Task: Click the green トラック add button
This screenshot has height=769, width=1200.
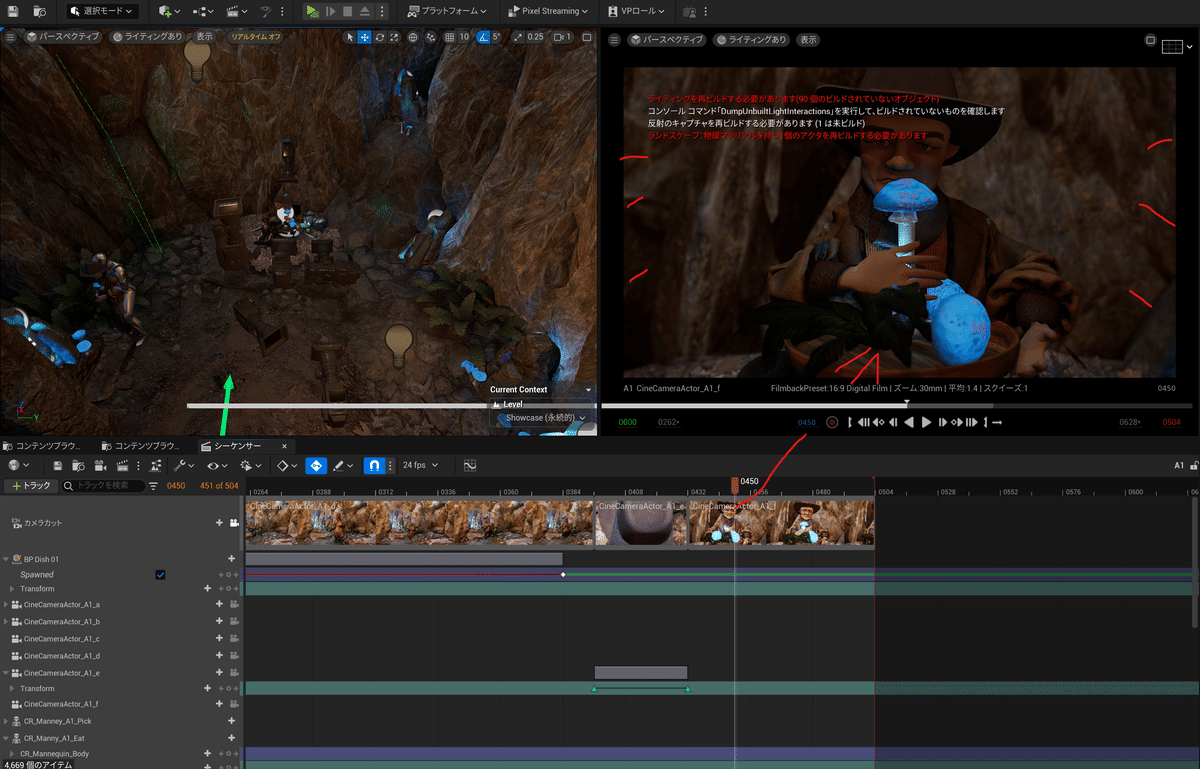Action: click(30, 485)
